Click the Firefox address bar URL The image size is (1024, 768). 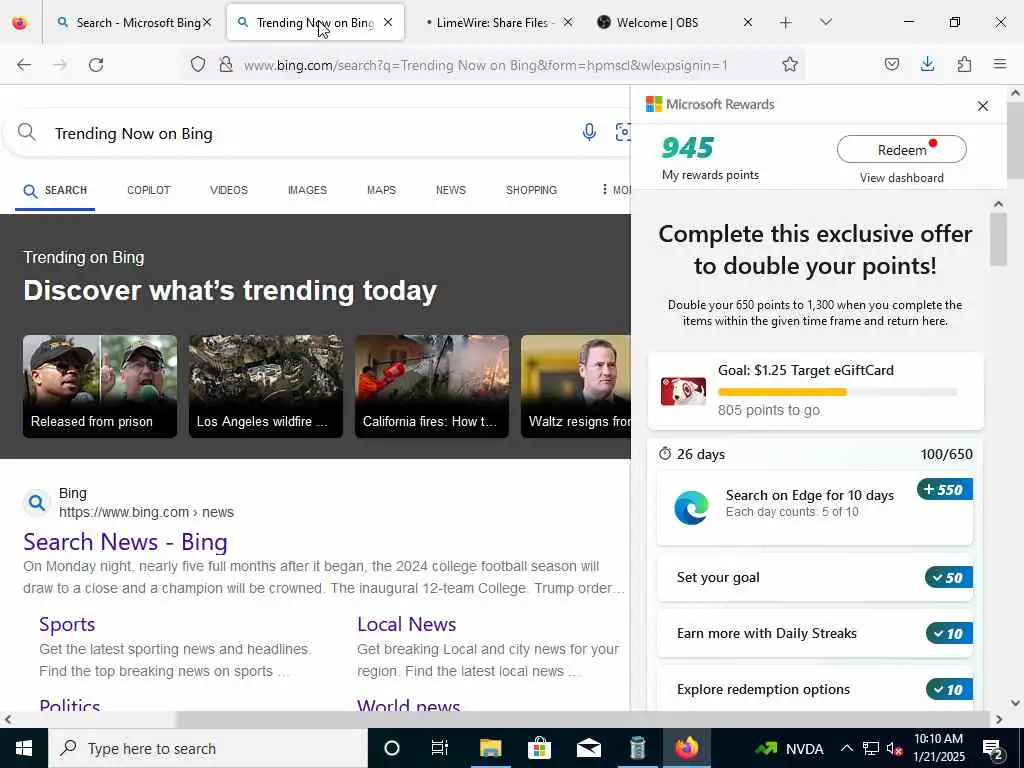coord(485,65)
